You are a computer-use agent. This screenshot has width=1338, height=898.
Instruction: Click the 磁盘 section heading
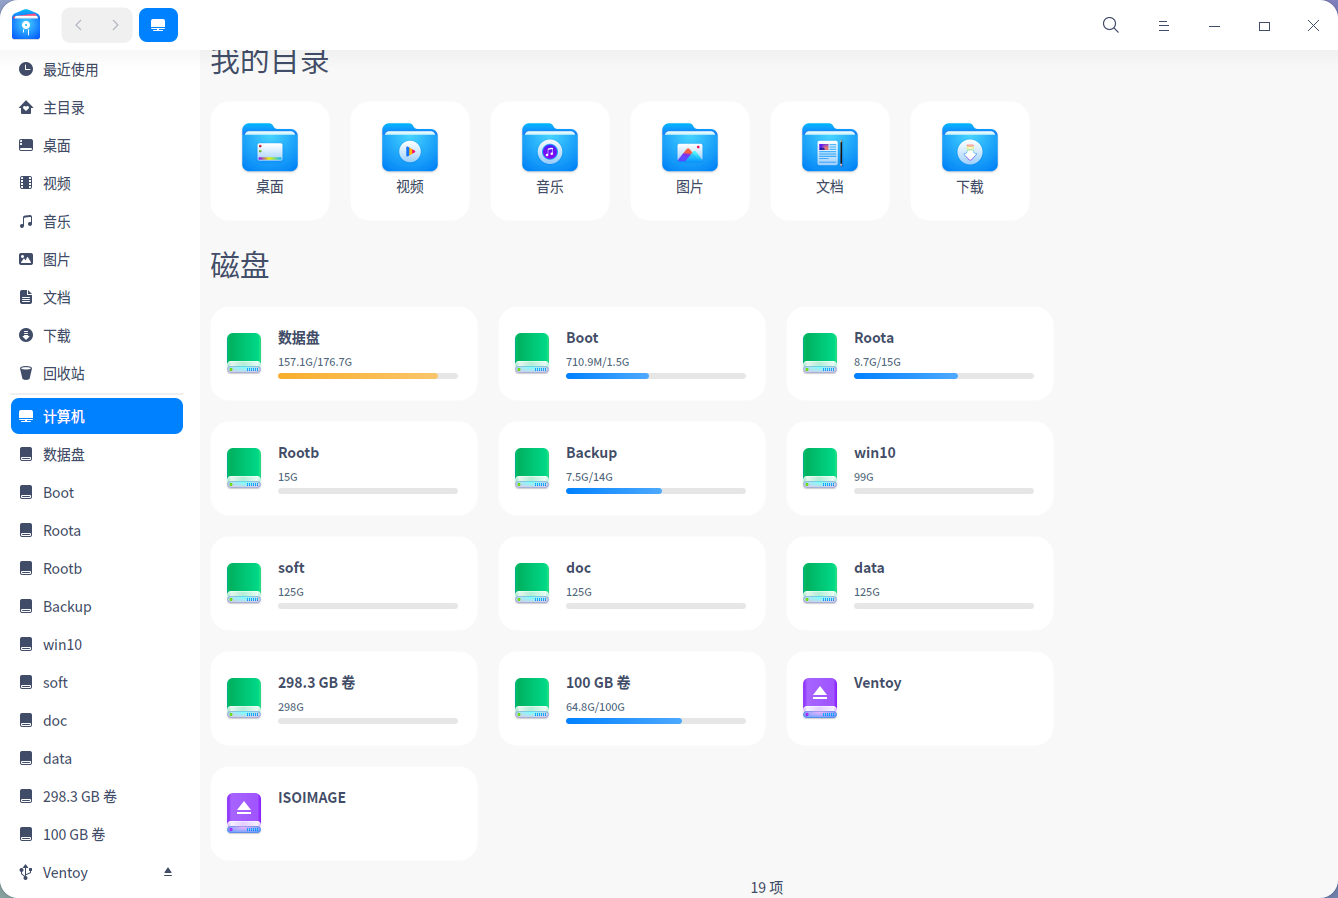coord(240,265)
